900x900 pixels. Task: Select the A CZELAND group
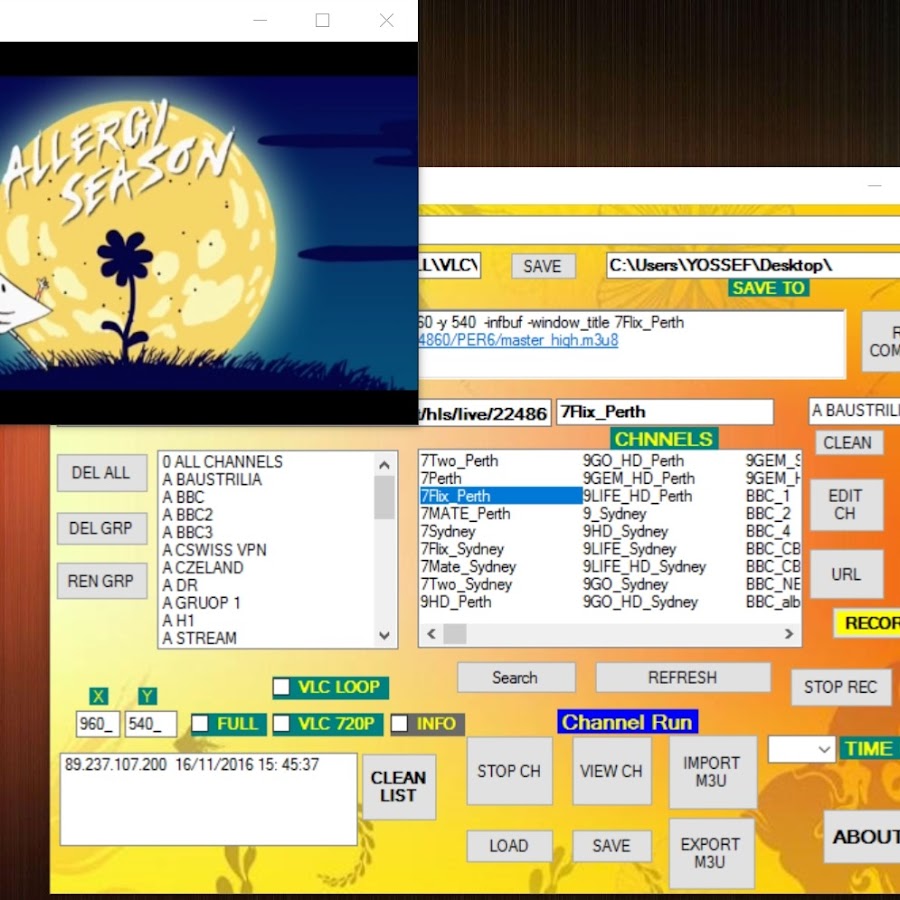(203, 568)
